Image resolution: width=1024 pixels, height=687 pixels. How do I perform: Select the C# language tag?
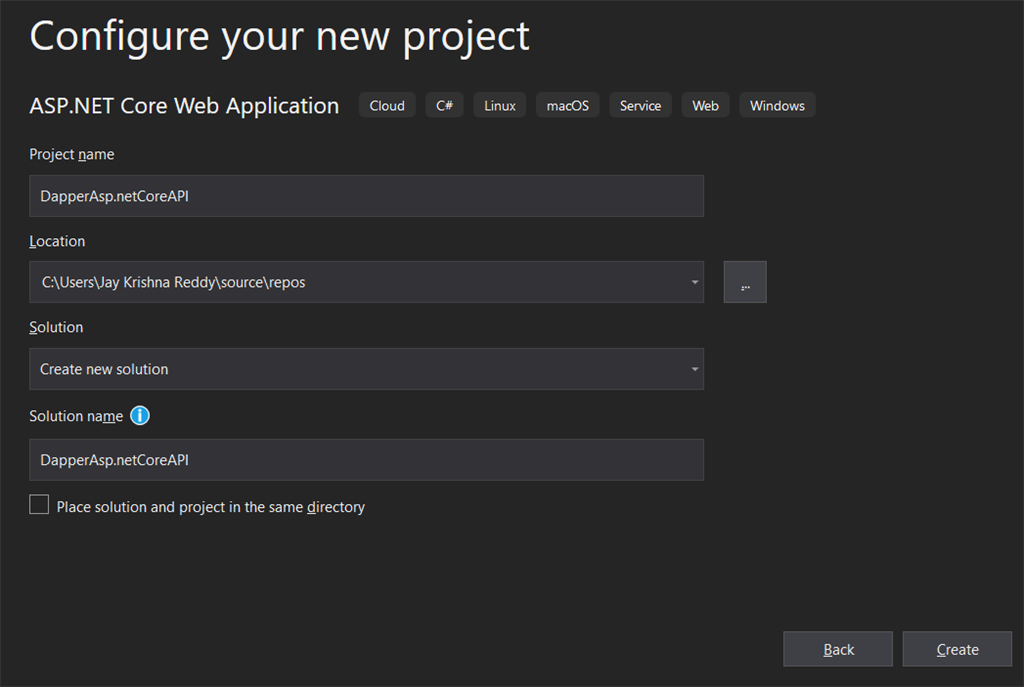tap(444, 105)
